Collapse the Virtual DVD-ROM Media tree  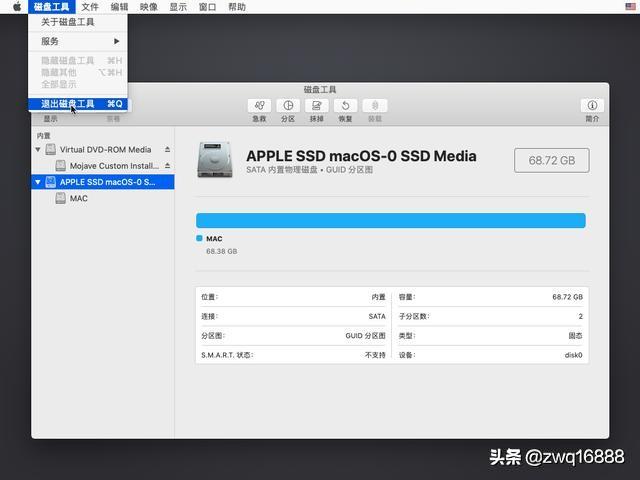[38, 150]
